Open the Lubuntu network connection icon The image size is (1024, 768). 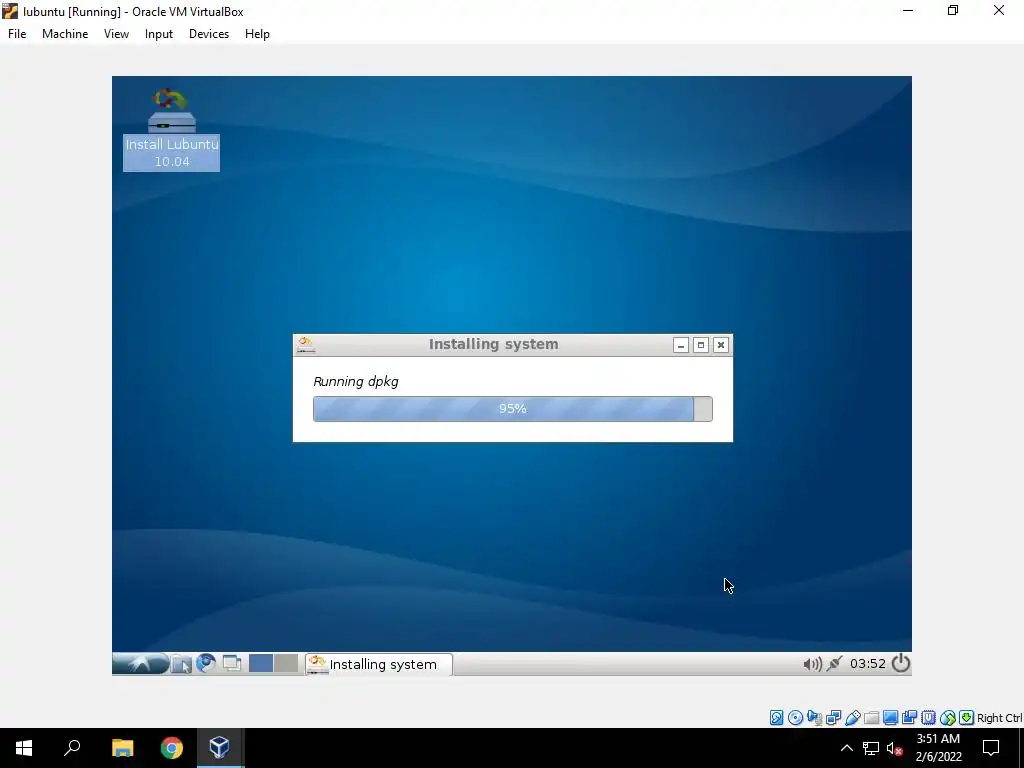tap(835, 664)
